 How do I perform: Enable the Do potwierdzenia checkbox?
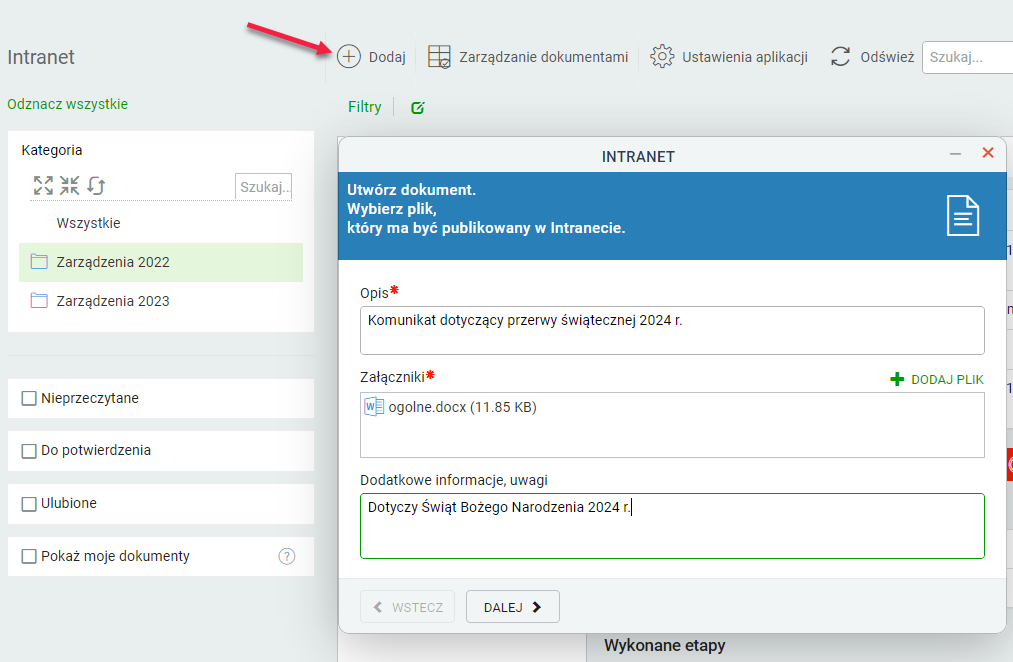(x=29, y=451)
